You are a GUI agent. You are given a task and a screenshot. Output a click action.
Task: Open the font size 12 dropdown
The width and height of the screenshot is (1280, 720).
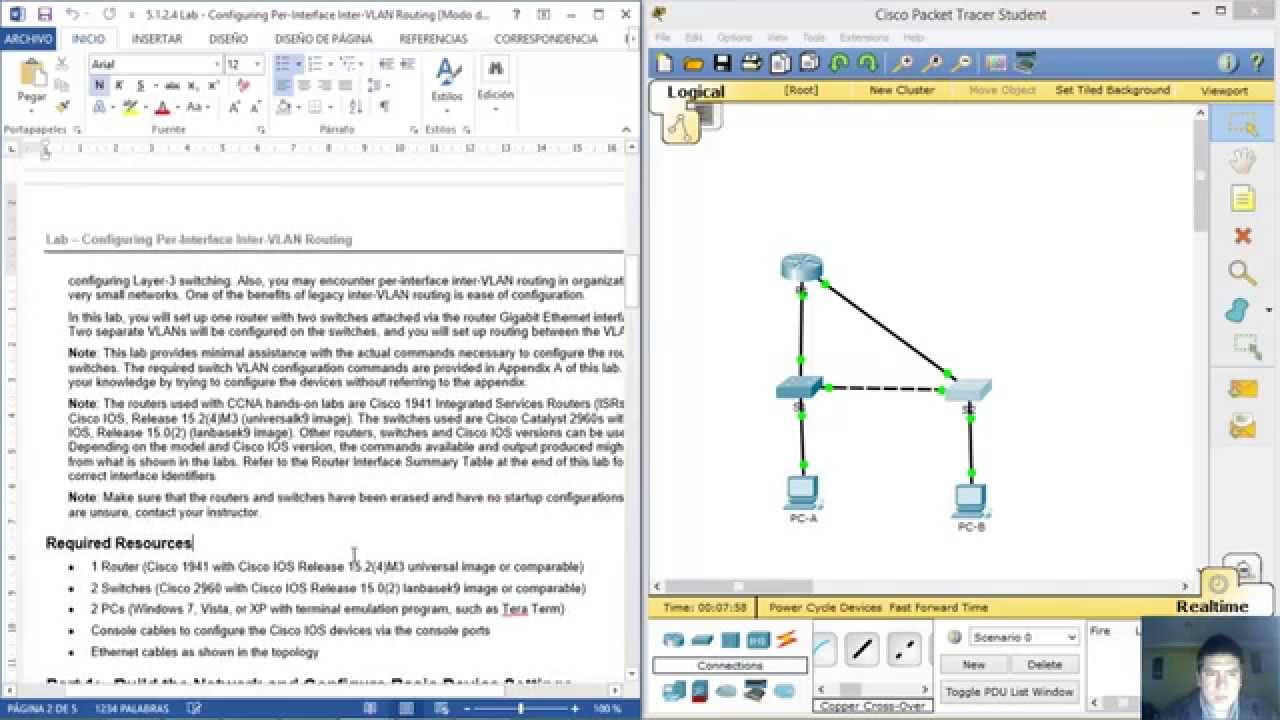[258, 64]
